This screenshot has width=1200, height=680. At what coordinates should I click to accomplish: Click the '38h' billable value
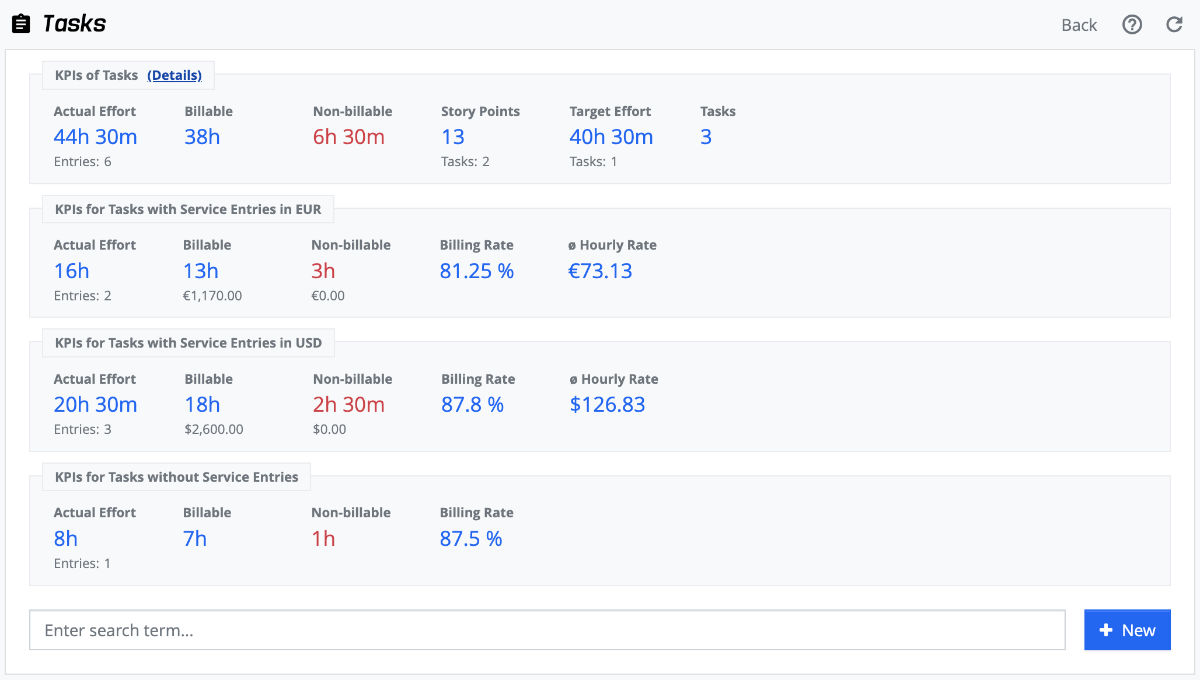pos(202,137)
